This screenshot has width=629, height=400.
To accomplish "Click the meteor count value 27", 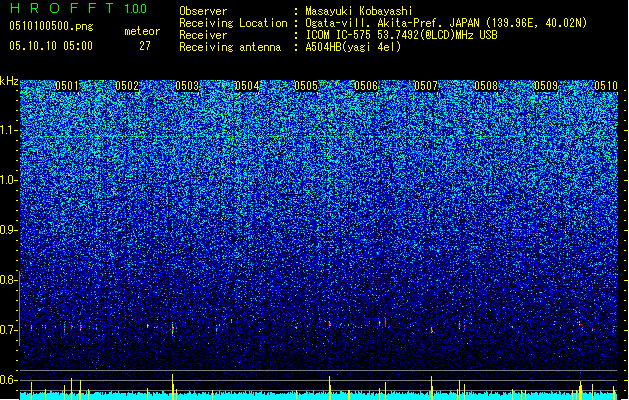I will 145,46.
